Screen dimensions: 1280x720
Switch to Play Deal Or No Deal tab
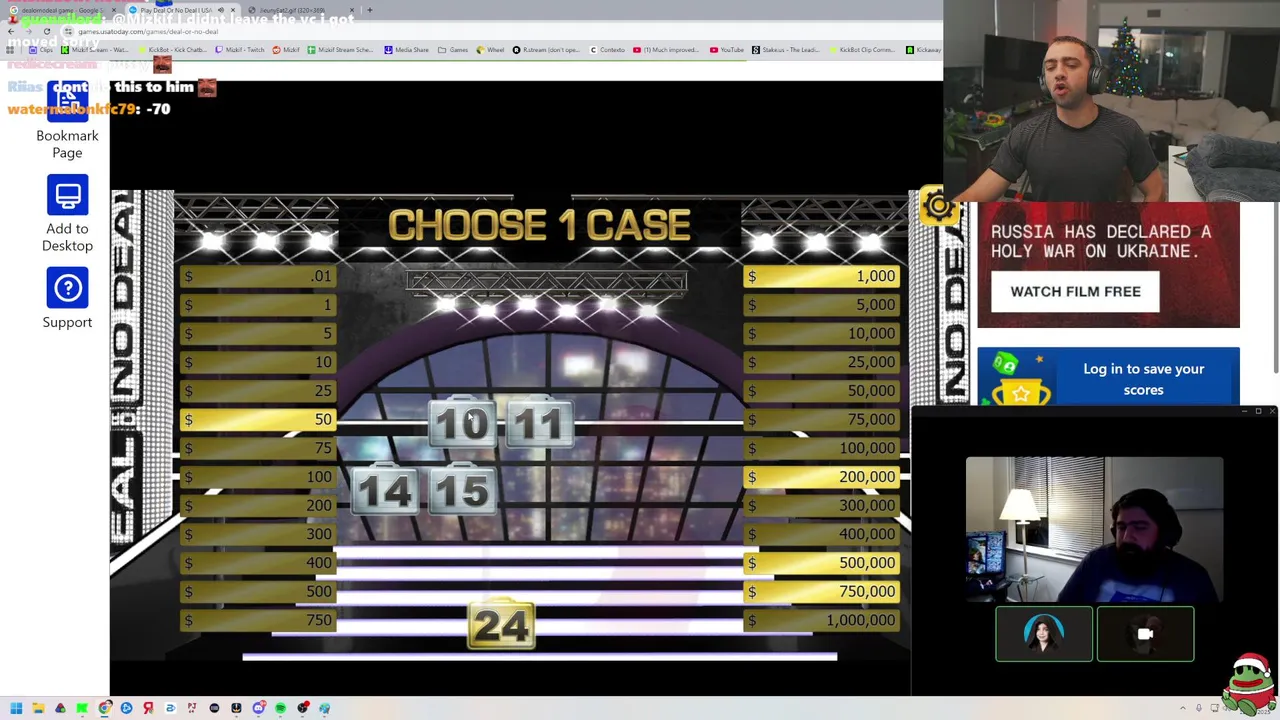pyautogui.click(x=182, y=10)
